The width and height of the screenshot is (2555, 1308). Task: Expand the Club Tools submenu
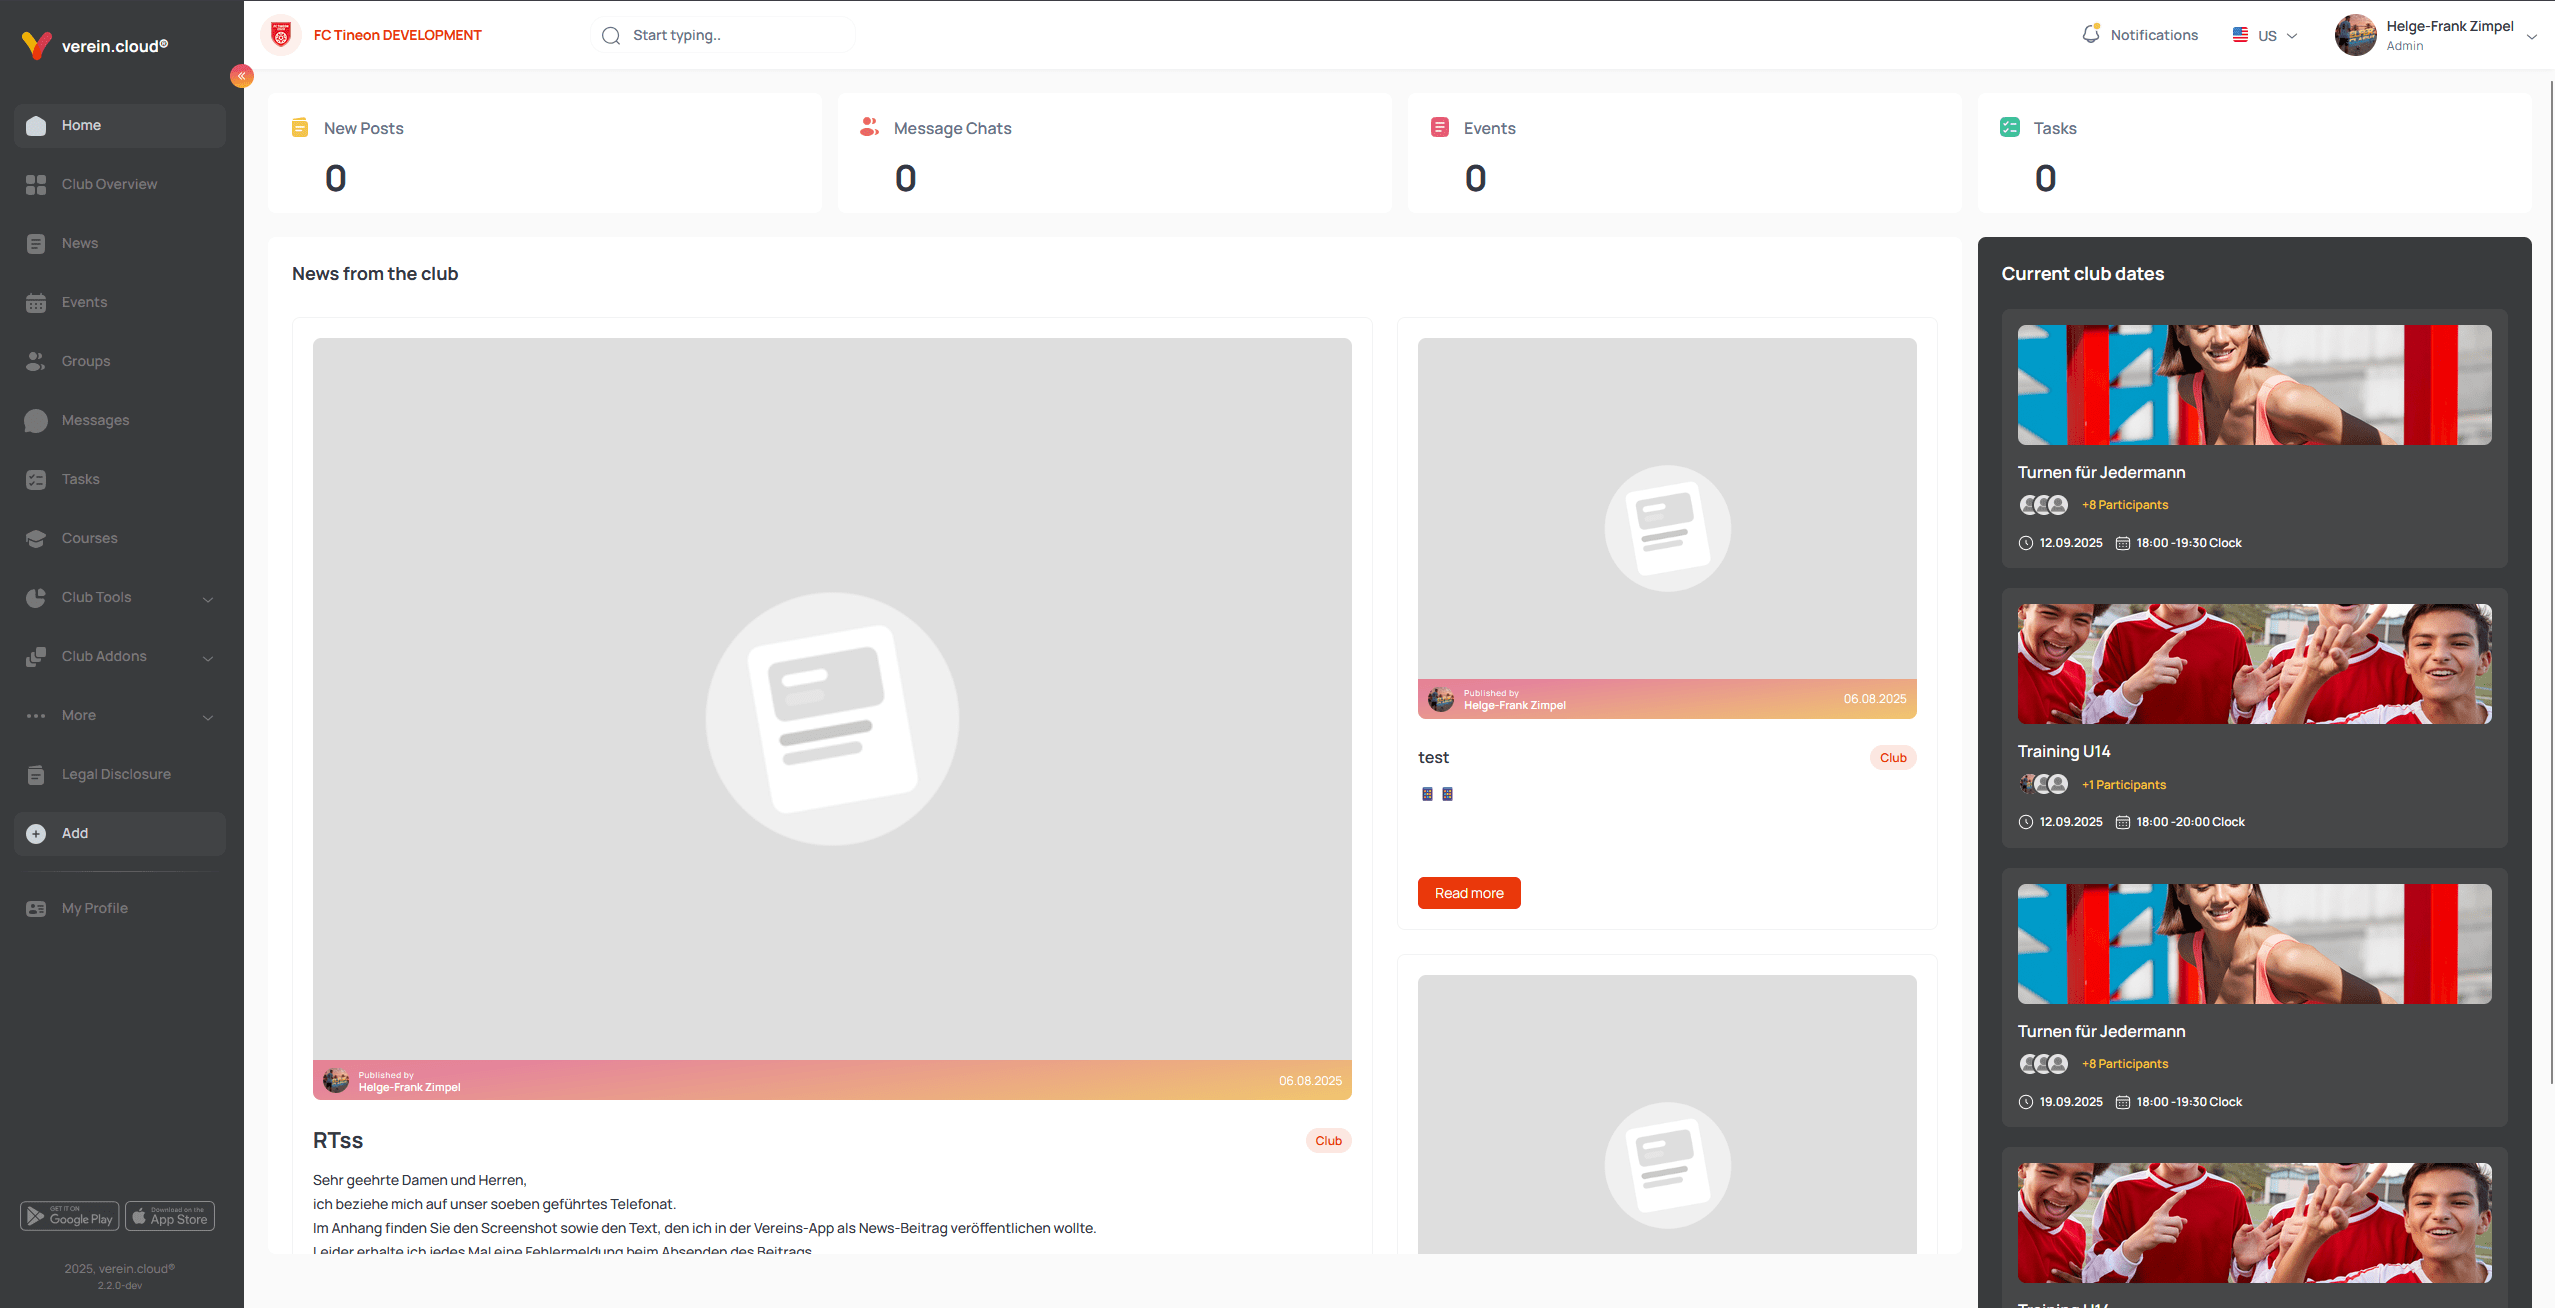tap(208, 599)
